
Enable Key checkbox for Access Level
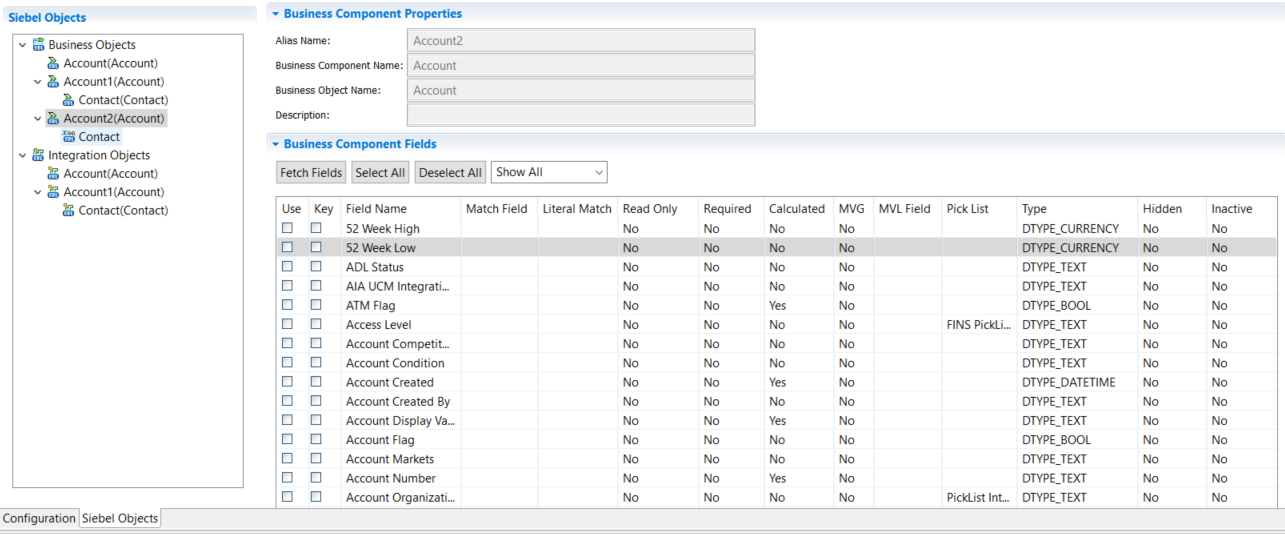click(x=316, y=324)
